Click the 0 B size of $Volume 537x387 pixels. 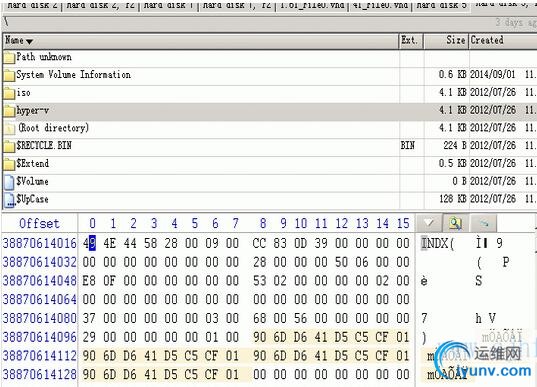click(x=460, y=182)
